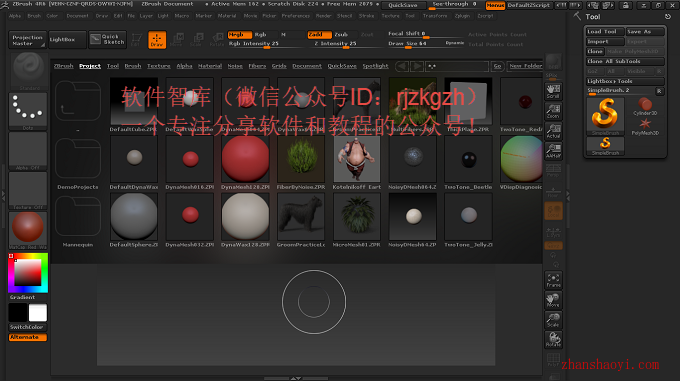The height and width of the screenshot is (381, 680).
Task: Switch to LightBox Material tab
Action: 210,66
